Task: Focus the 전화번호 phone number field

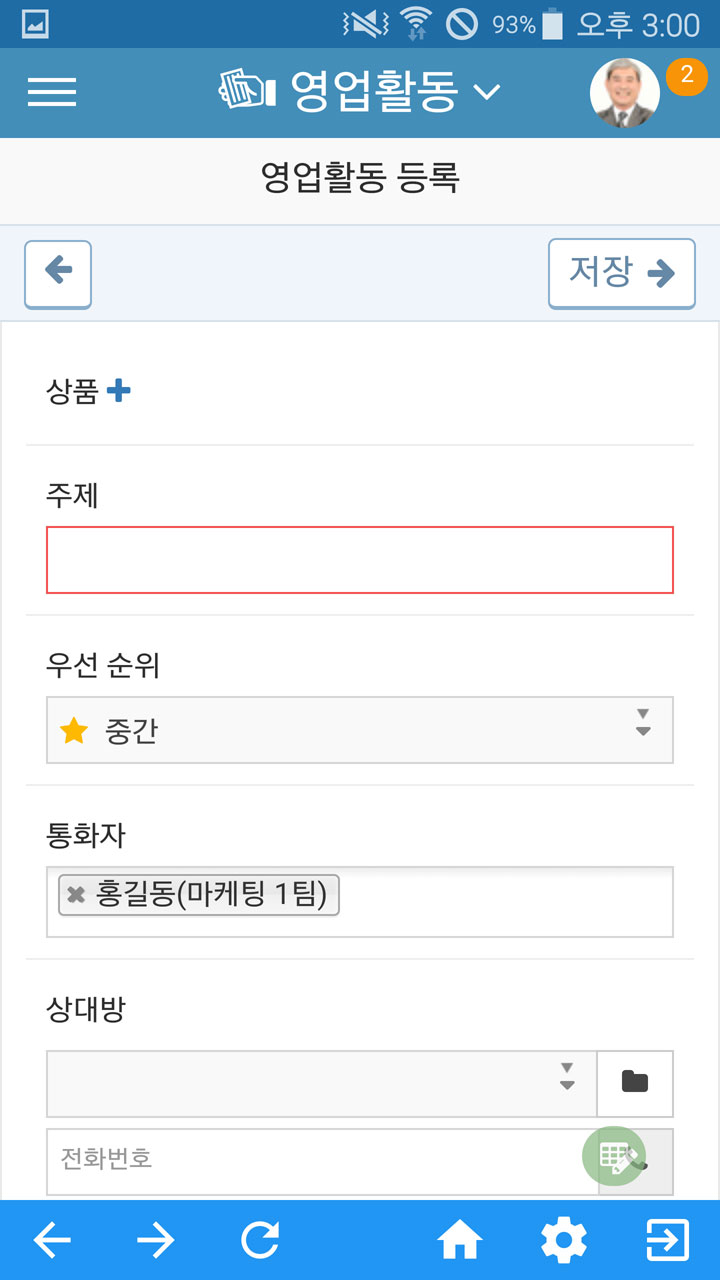Action: pos(322,1162)
